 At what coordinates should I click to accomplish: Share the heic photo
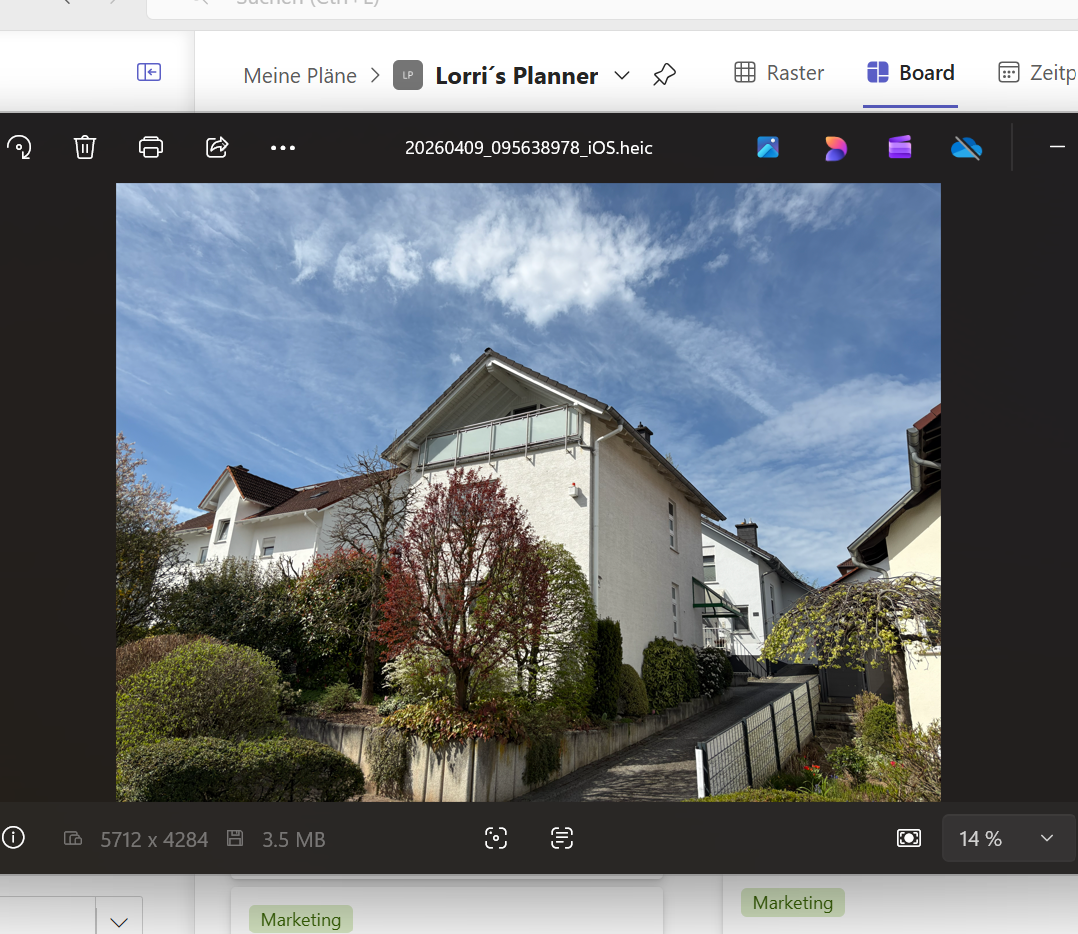coord(217,147)
